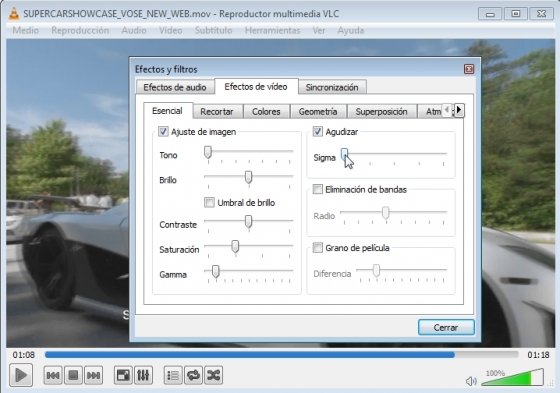
Task: Open the Herramientas menu
Action: [x=272, y=30]
